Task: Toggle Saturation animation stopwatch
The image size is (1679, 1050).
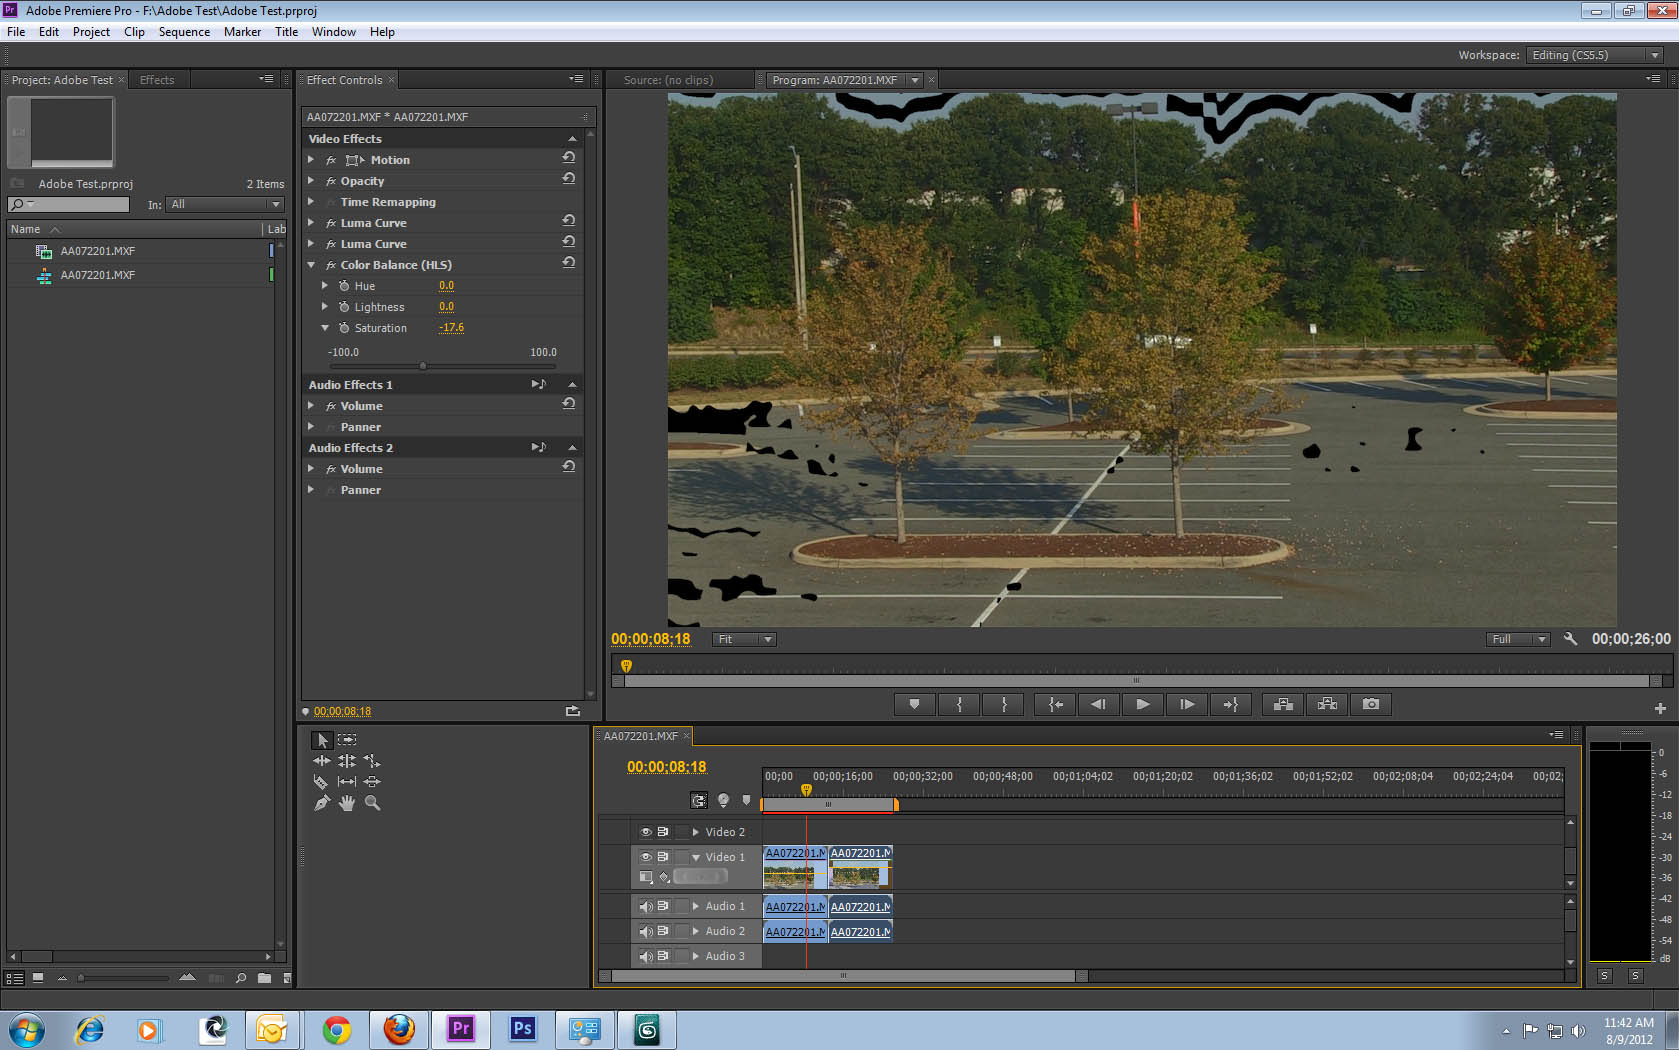Action: (344, 328)
